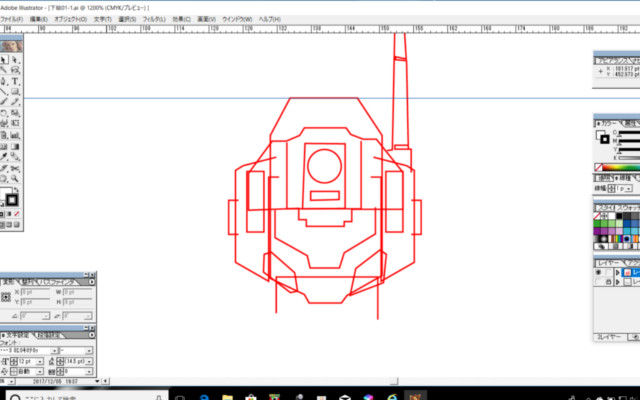Select the Column Graph tool
Screen dimensions: 640x400
(15, 135)
